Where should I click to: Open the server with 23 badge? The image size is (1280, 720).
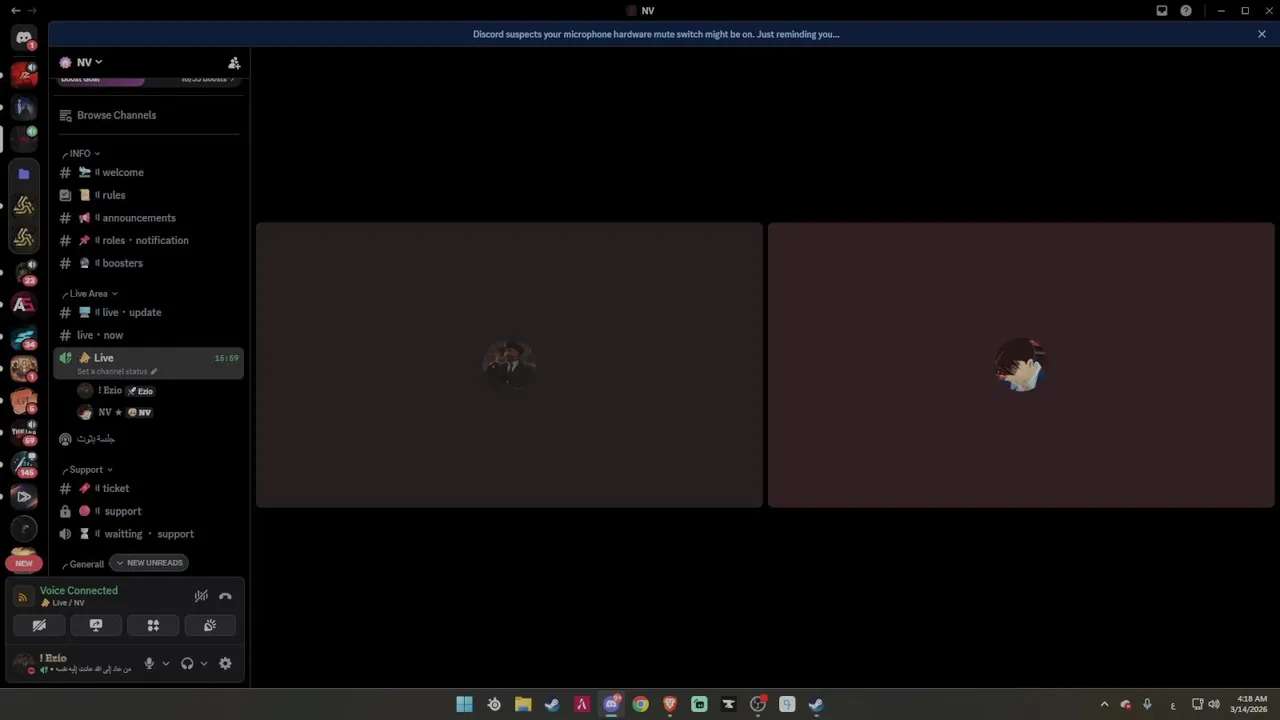24,272
